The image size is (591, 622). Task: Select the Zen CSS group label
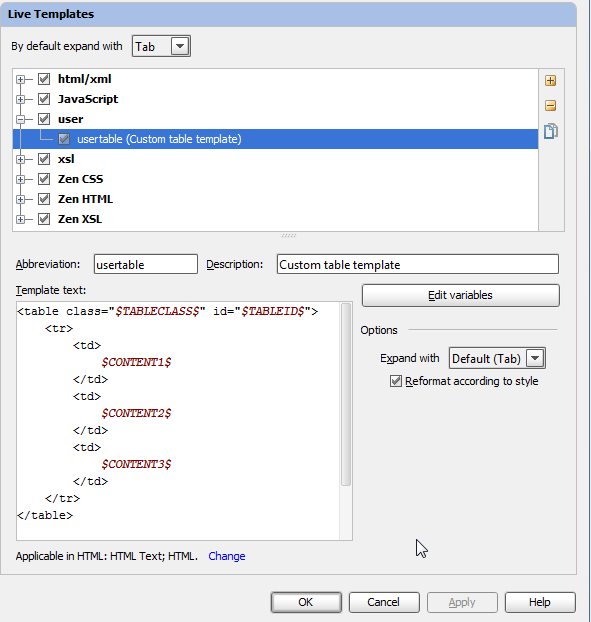click(81, 179)
